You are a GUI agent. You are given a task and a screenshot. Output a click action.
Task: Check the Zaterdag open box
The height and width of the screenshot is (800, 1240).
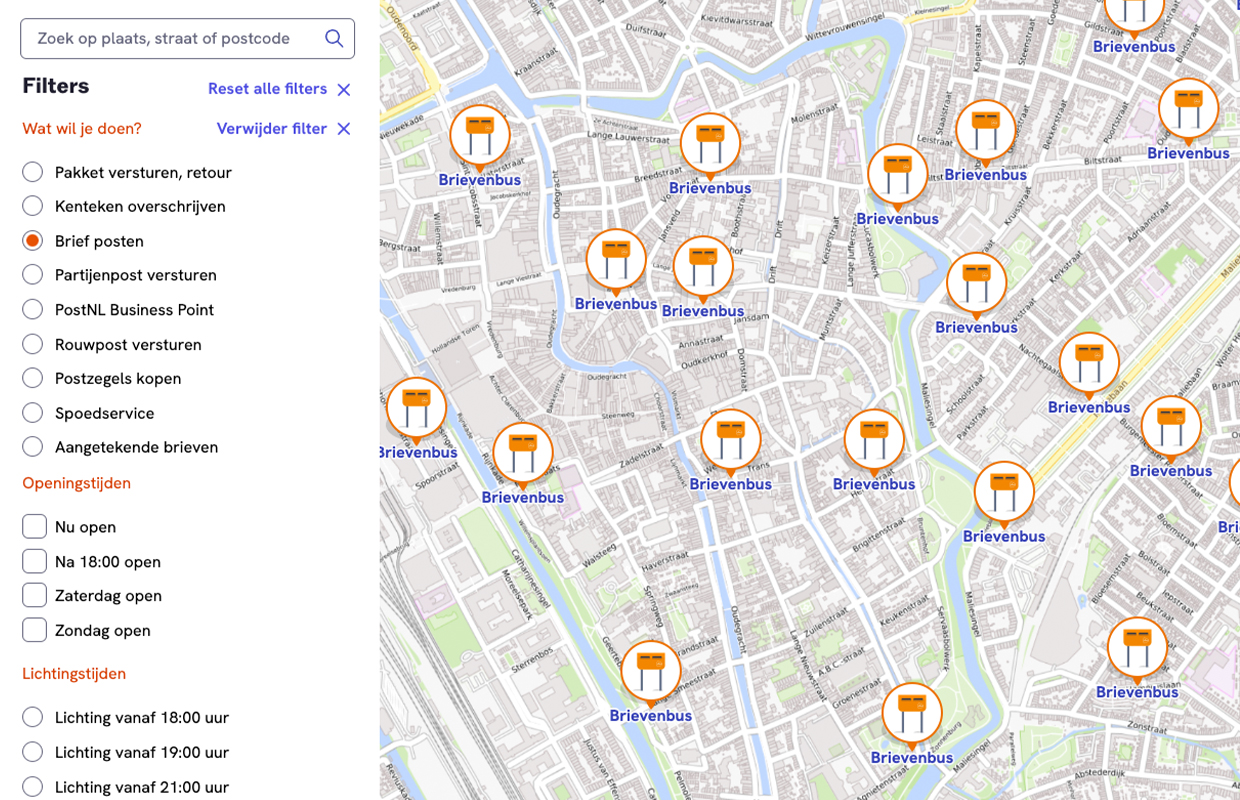click(x=34, y=595)
